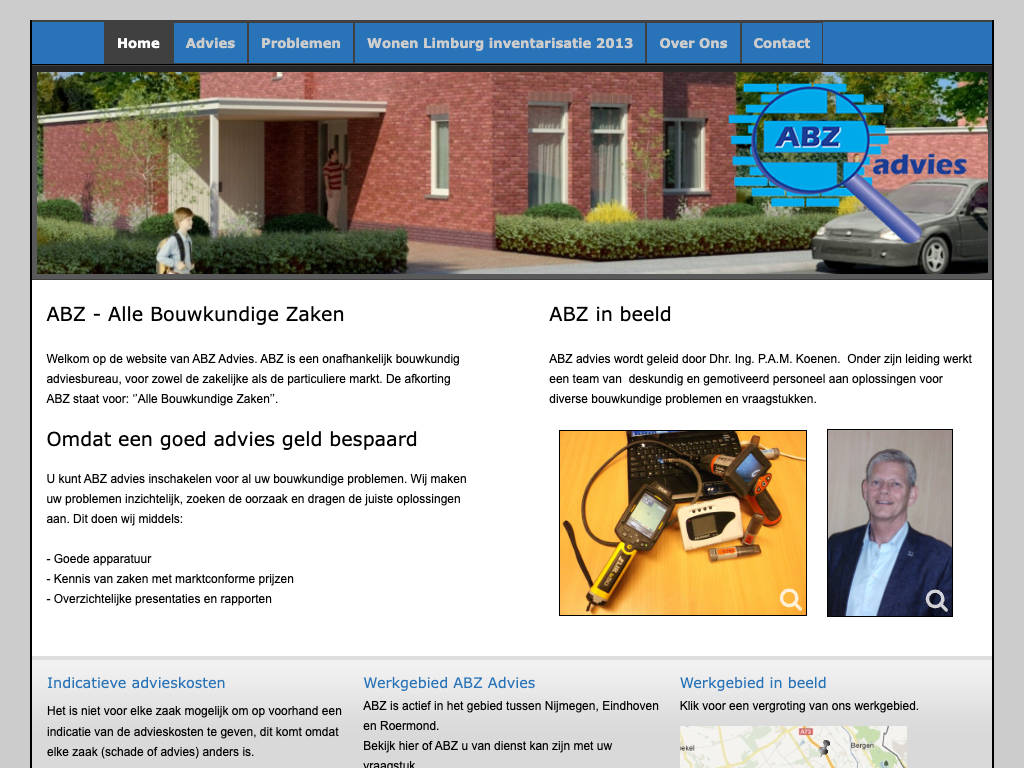
Task: Click the Werkgebied ABZ Advies heading
Action: tap(449, 683)
